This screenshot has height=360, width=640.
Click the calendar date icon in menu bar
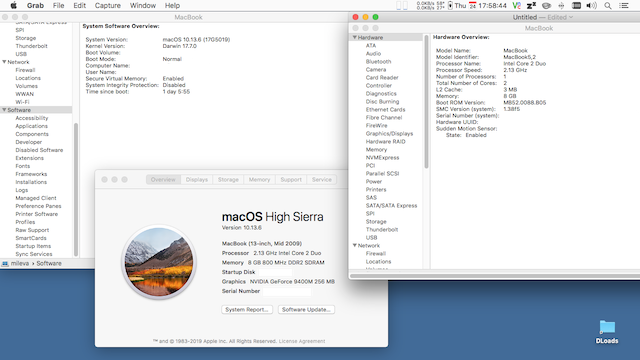point(473,5)
